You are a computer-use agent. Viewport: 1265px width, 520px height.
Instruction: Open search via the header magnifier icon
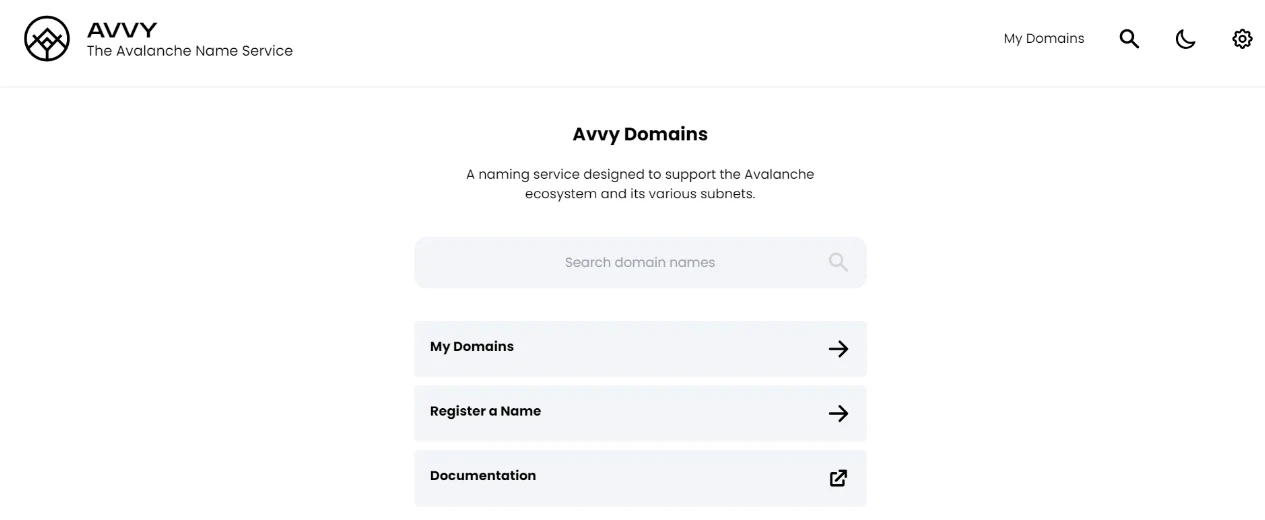tap(1129, 39)
